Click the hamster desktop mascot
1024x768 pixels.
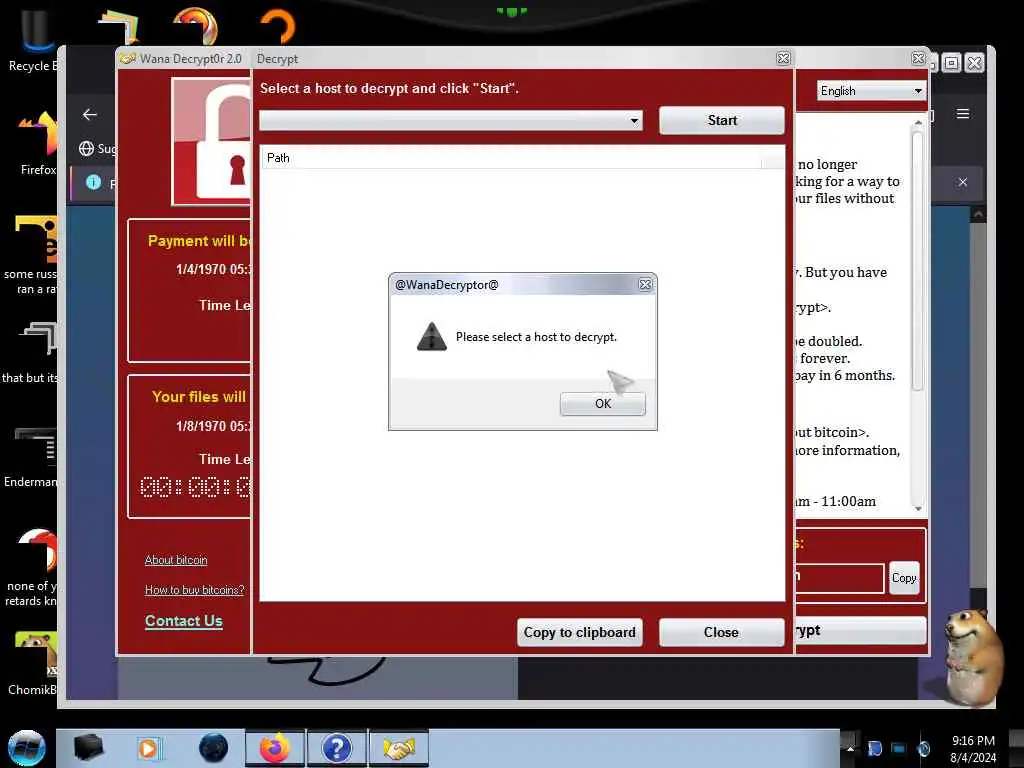pos(972,657)
